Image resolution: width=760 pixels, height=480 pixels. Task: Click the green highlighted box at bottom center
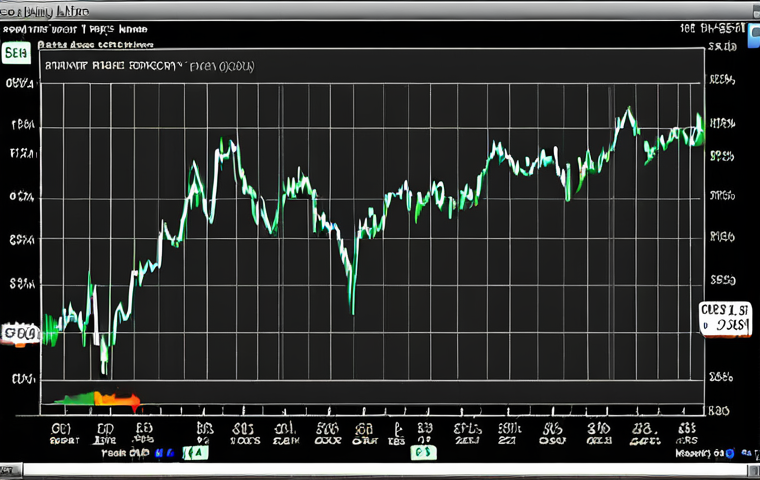coord(423,453)
